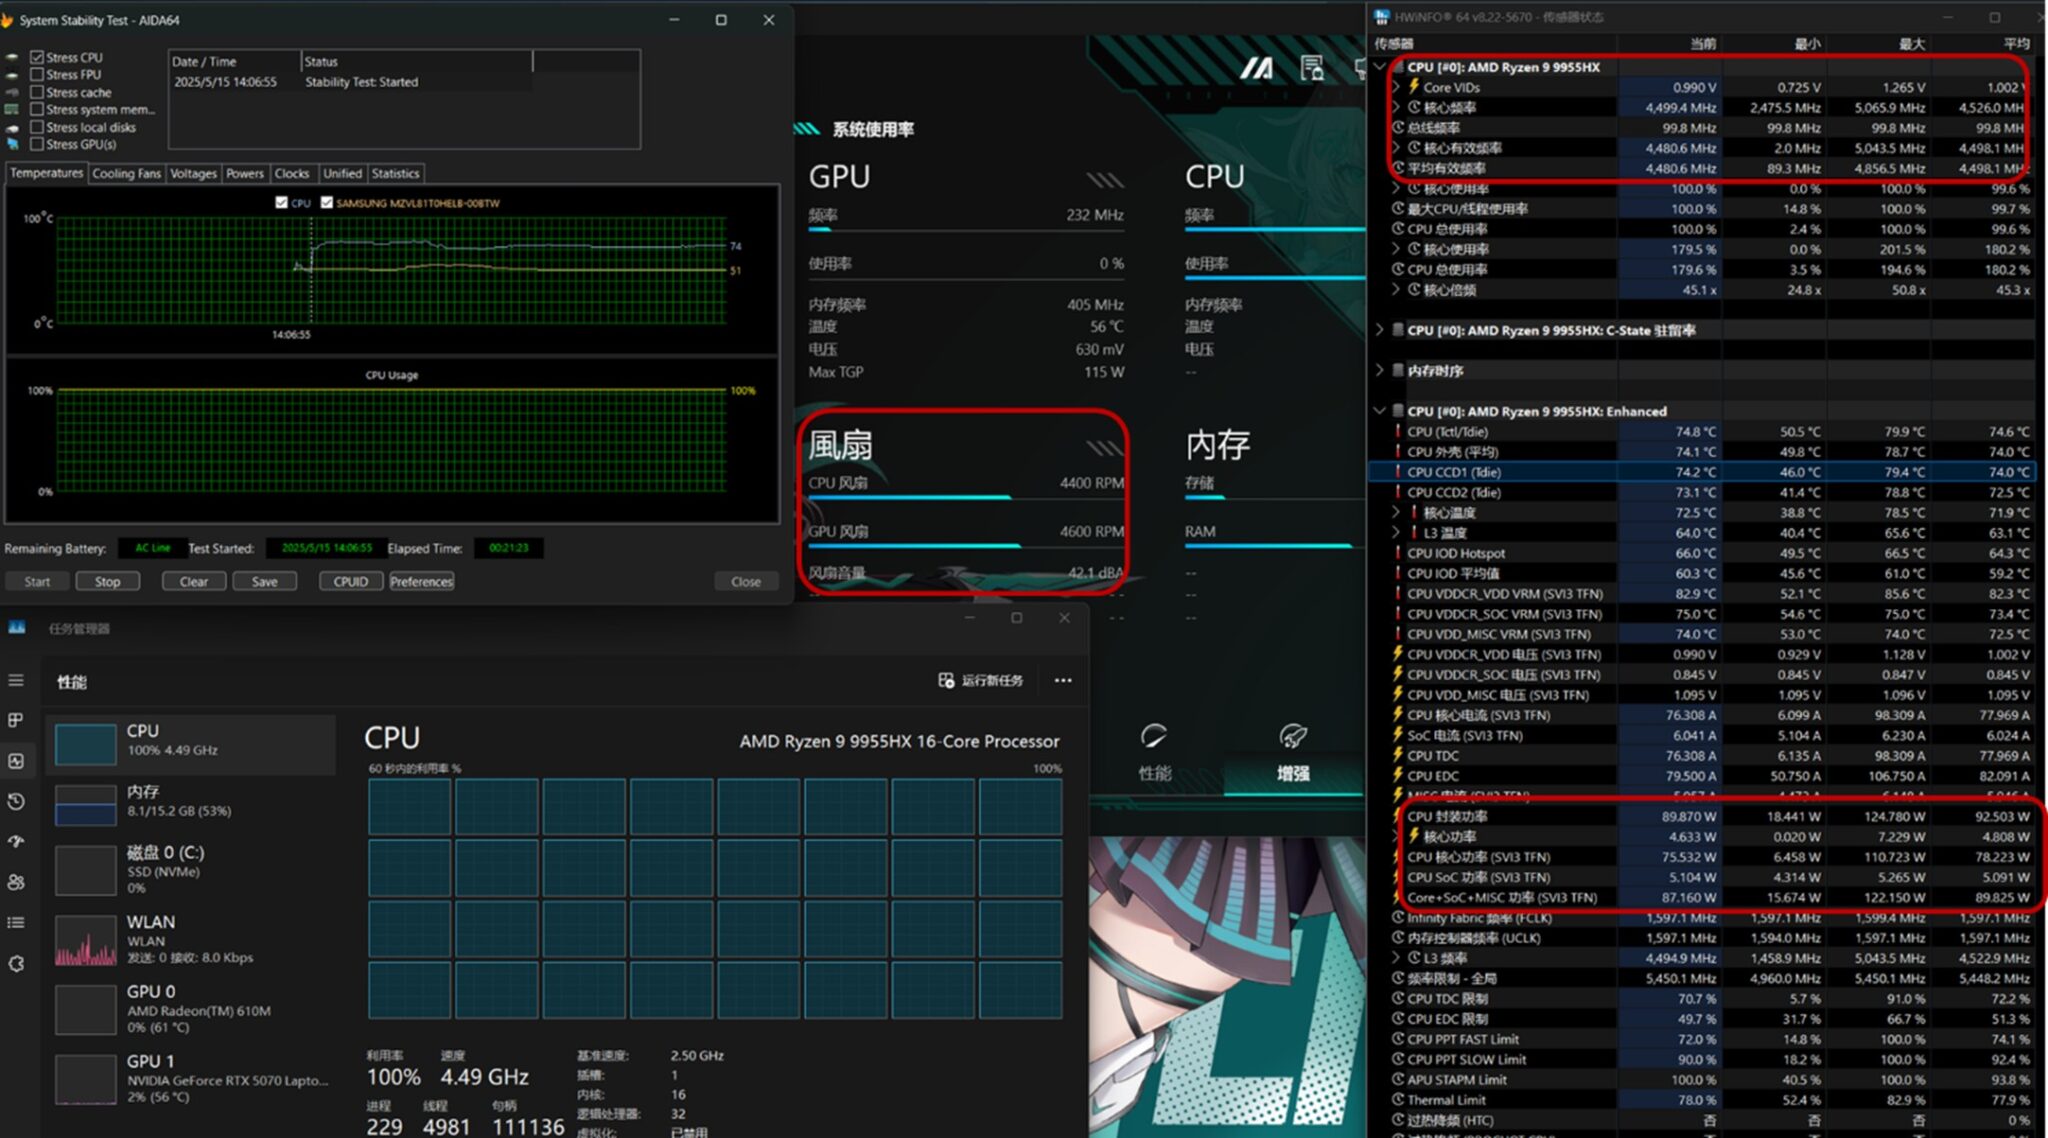
Task: Click HWiNFO app icon in title bar
Action: pyautogui.click(x=1382, y=17)
